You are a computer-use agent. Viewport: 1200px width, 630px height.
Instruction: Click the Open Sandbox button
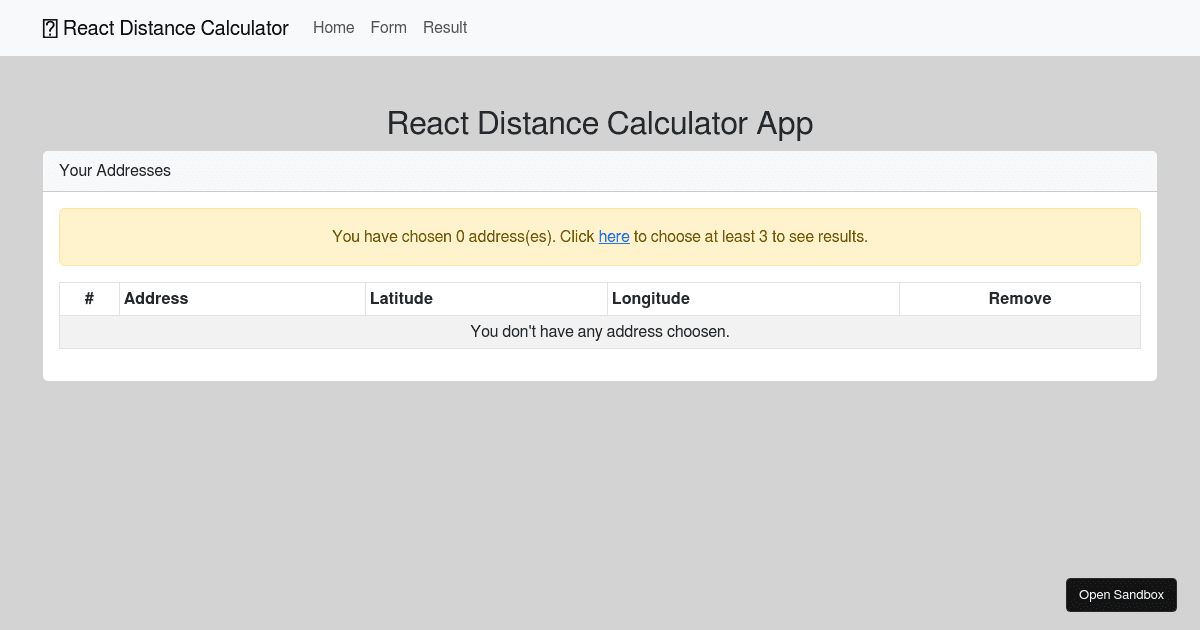[x=1121, y=594]
